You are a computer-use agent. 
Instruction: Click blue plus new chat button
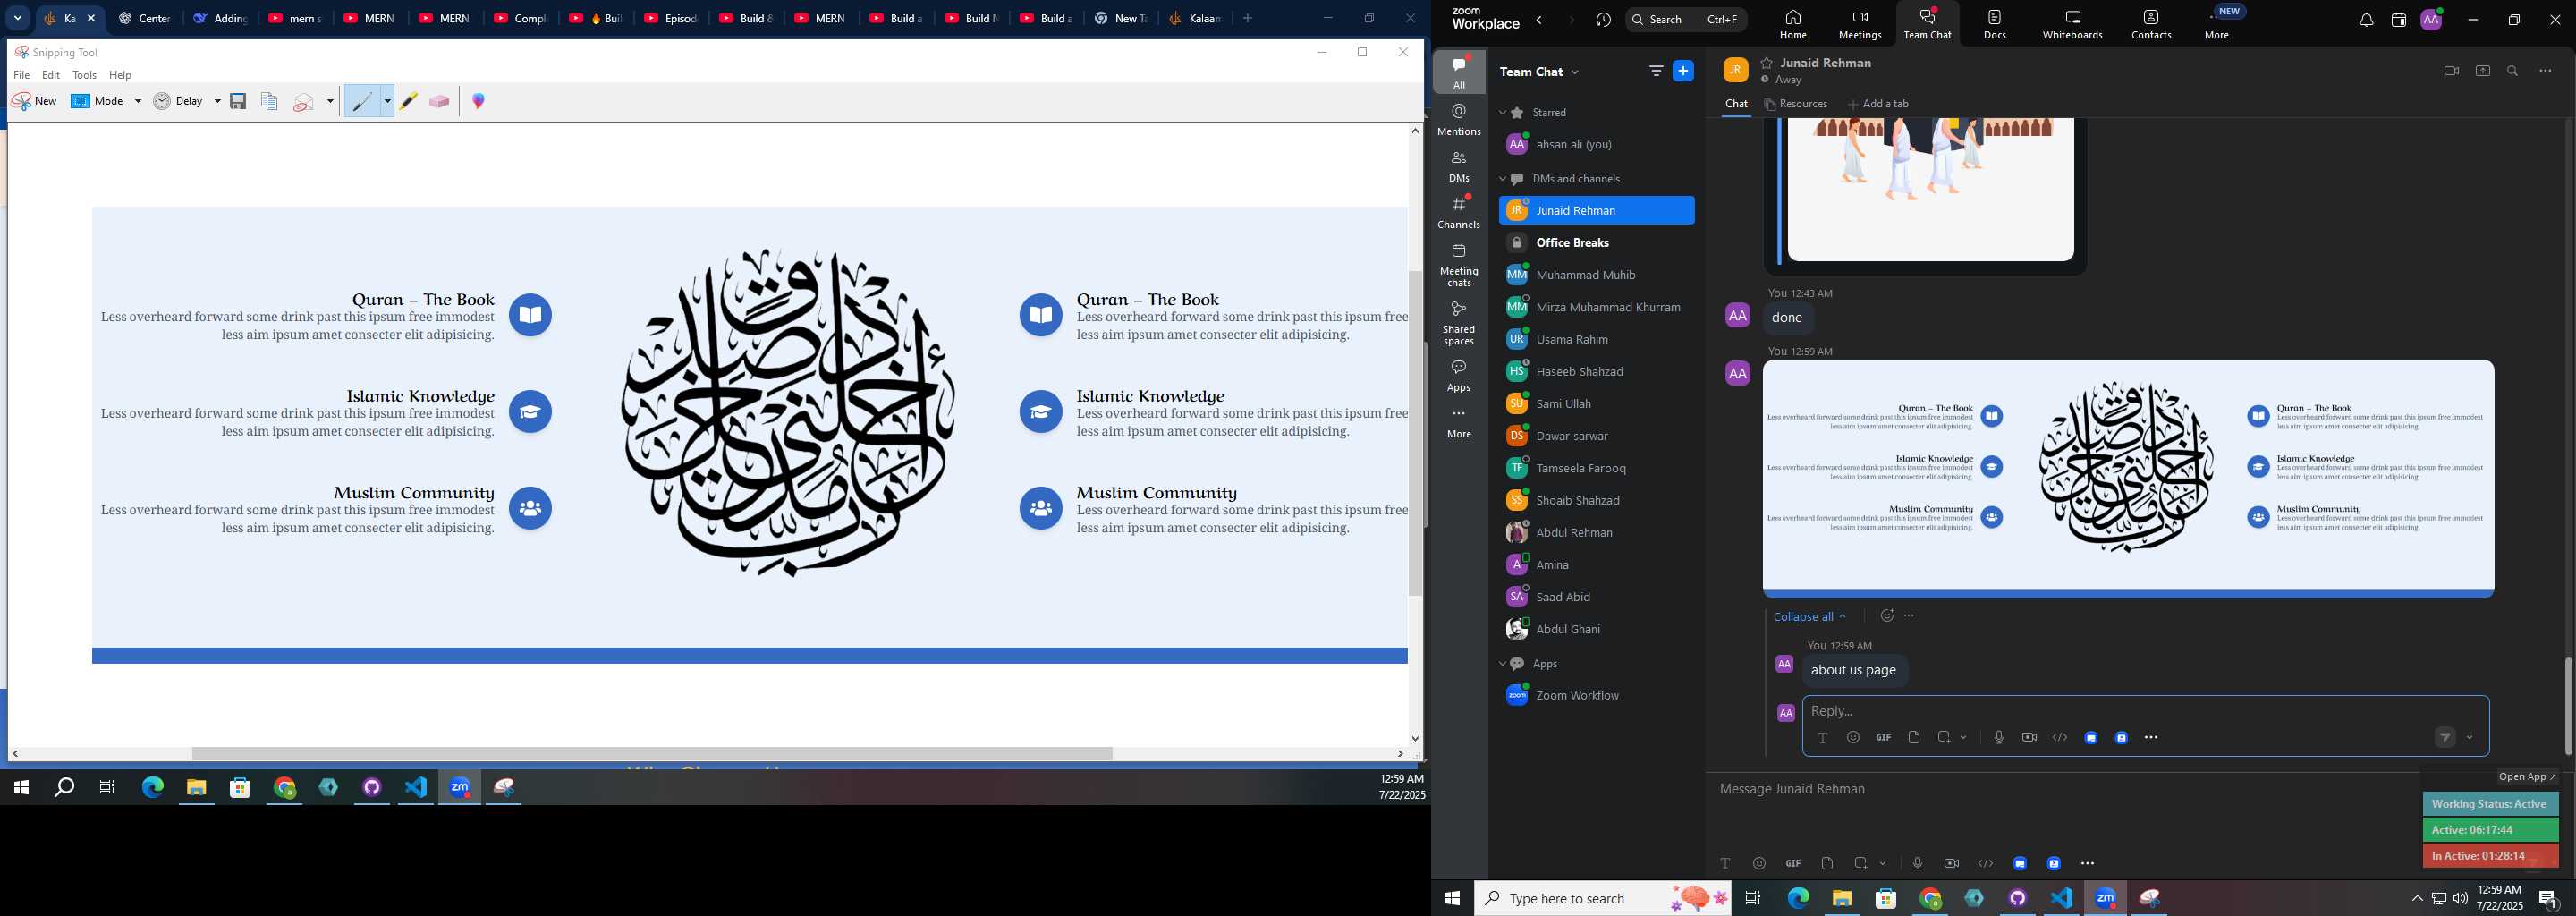click(1684, 71)
